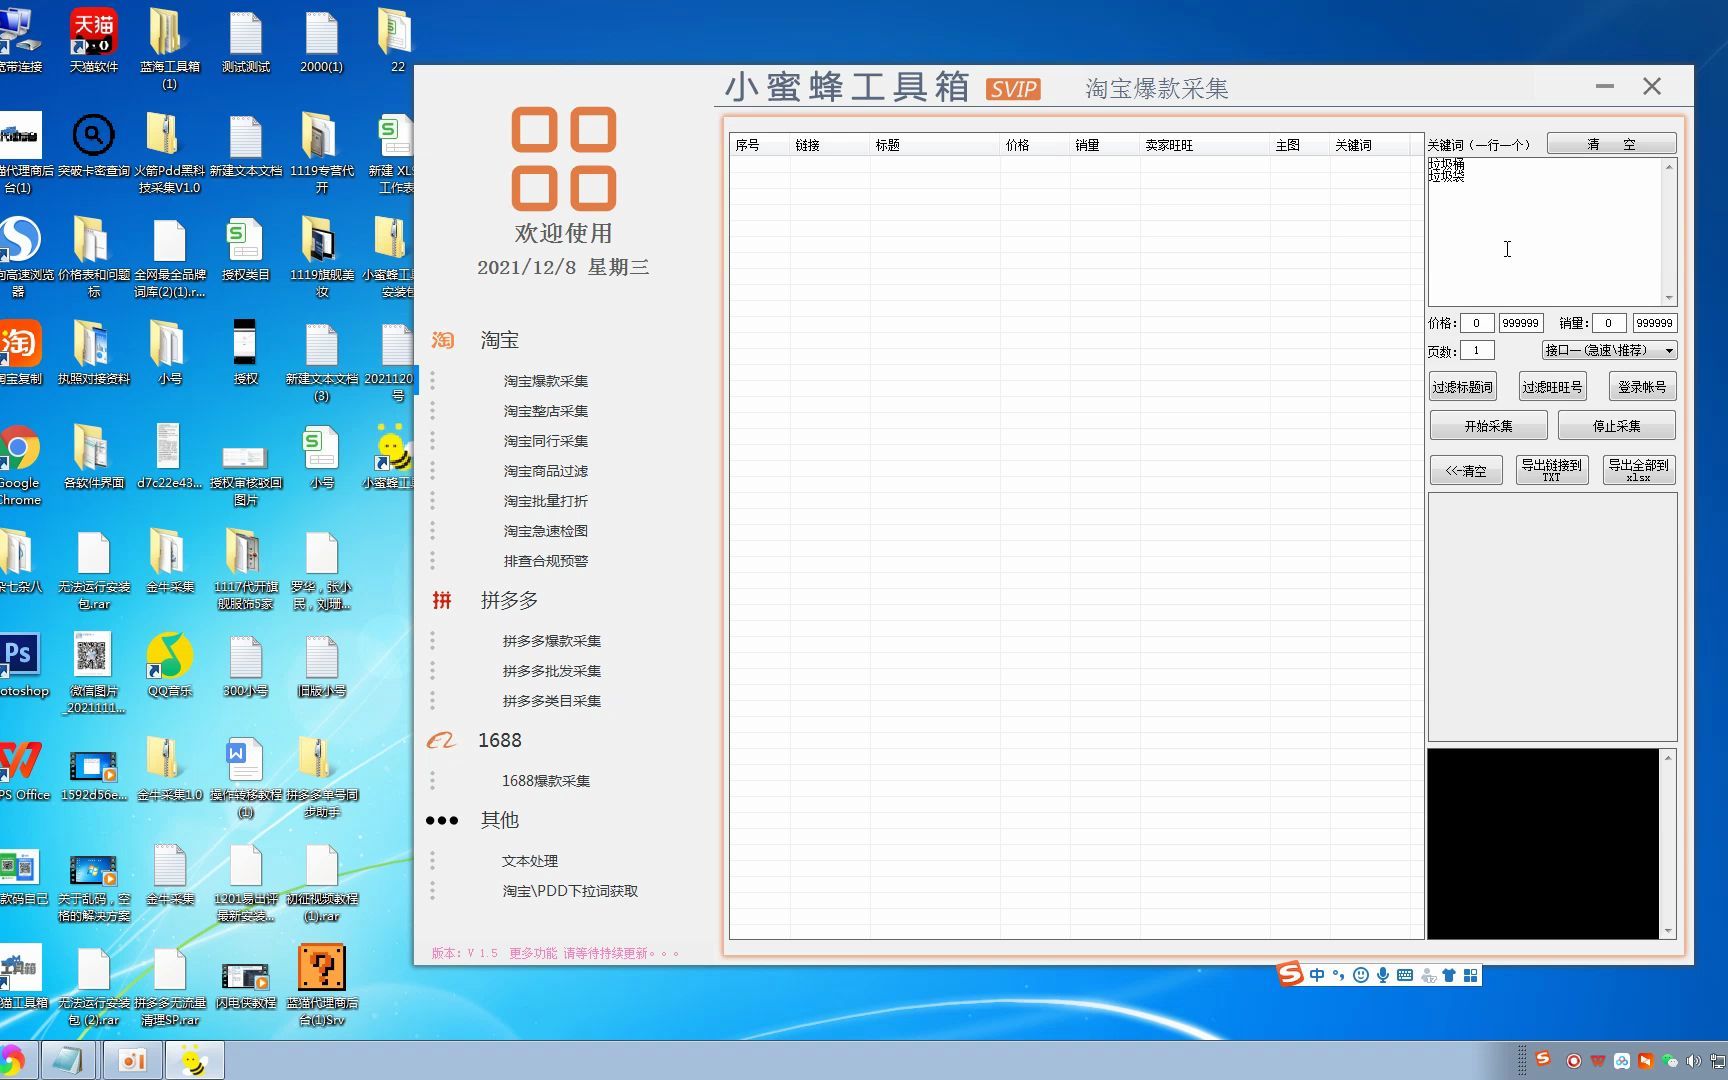Open 淘宝\PDD下拉词获取 in sidebar
The height and width of the screenshot is (1080, 1728).
tap(569, 891)
